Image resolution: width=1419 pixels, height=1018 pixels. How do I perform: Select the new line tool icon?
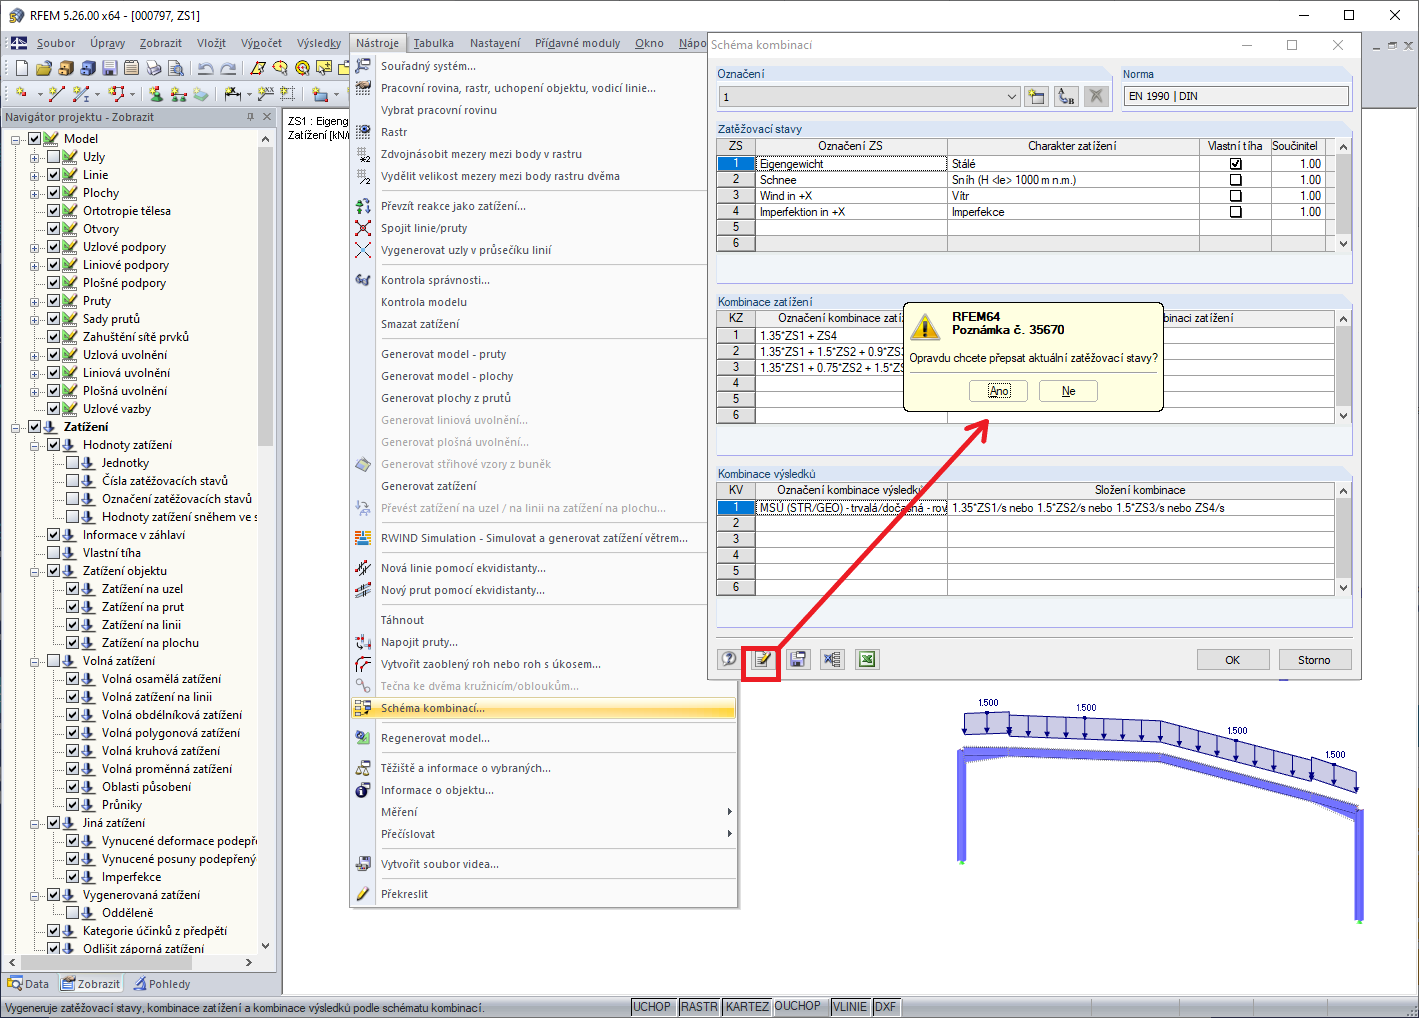click(x=56, y=94)
